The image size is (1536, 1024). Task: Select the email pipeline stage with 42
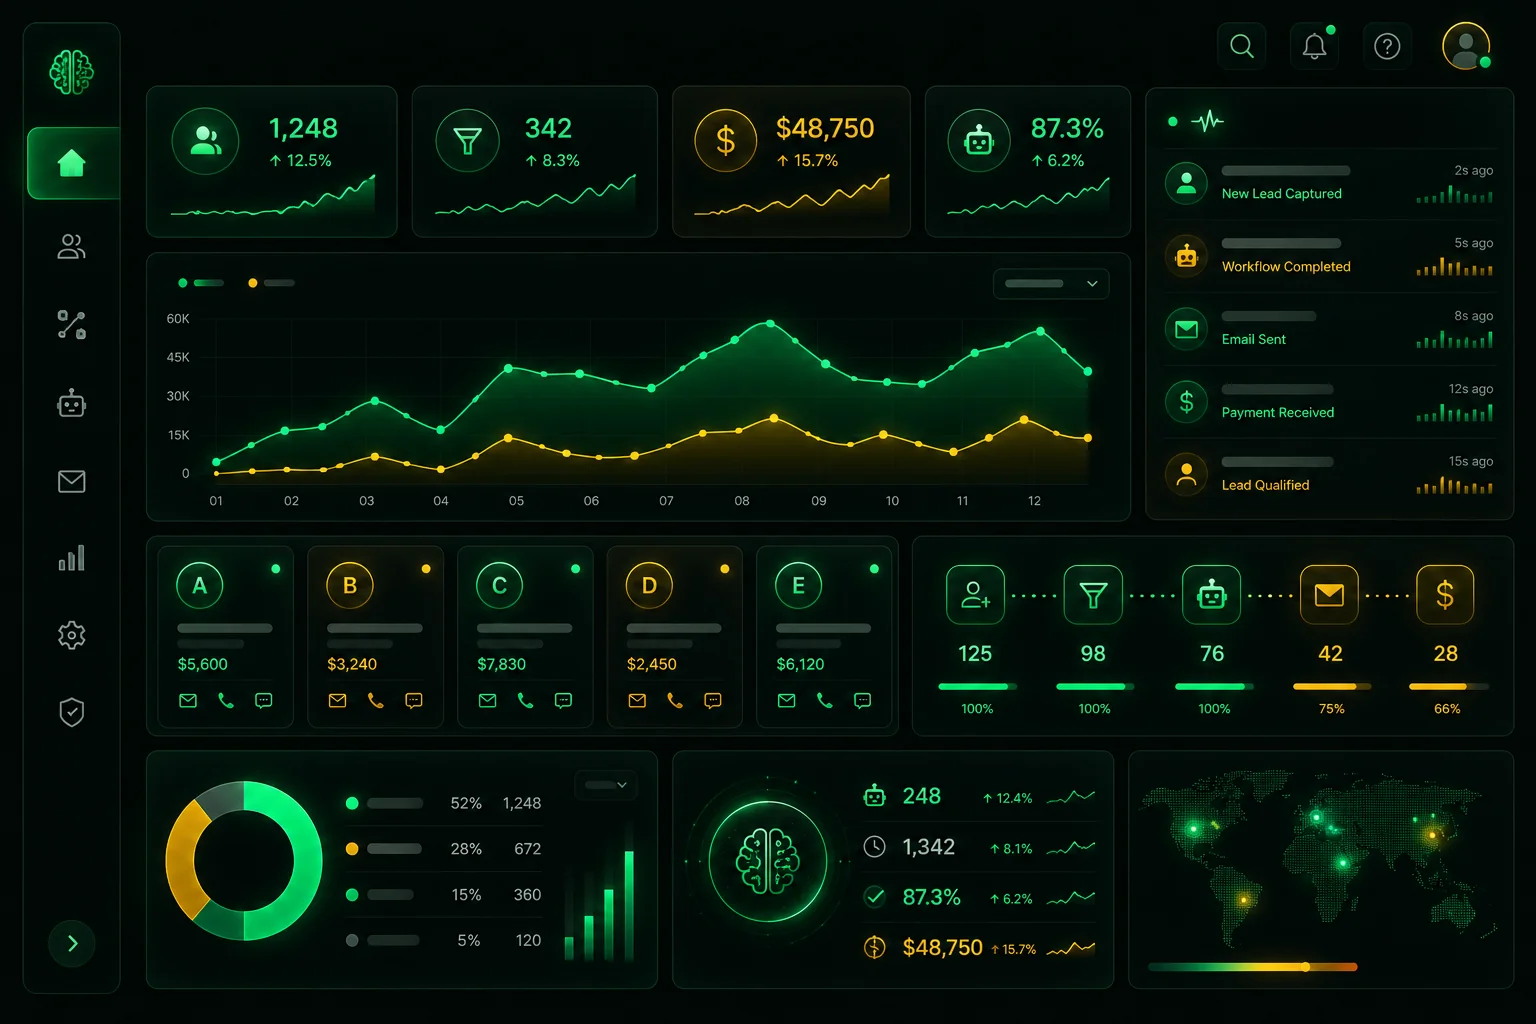pos(1329,595)
